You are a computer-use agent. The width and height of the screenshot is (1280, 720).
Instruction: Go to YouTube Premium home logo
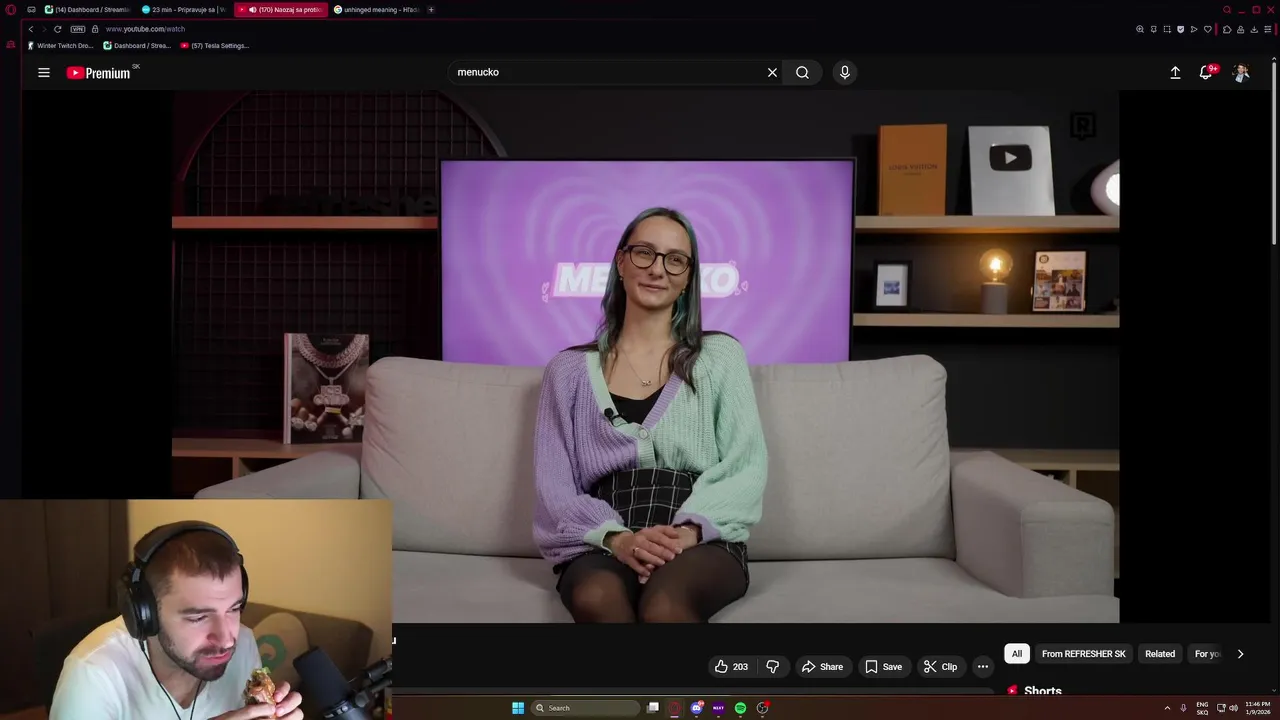click(99, 72)
